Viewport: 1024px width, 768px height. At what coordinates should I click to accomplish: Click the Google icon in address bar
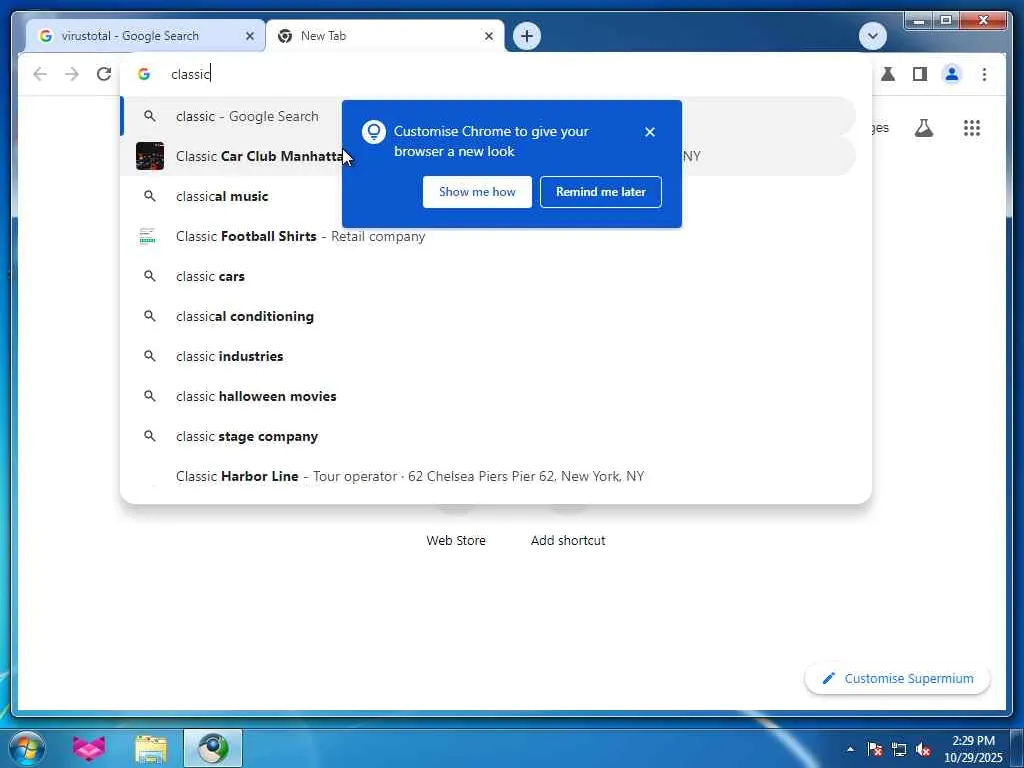[144, 74]
